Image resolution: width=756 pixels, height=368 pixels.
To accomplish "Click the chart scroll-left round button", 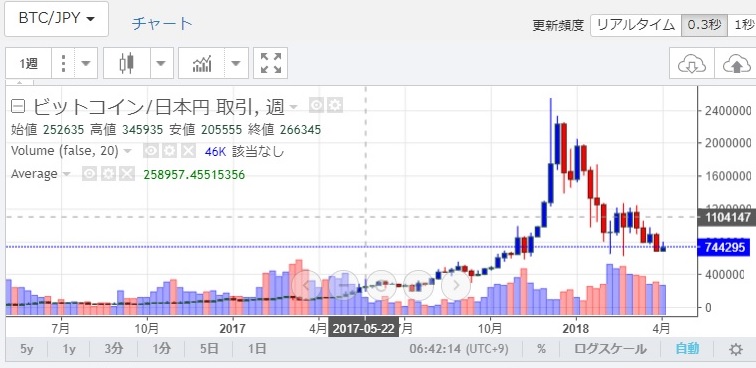I will tap(307, 286).
